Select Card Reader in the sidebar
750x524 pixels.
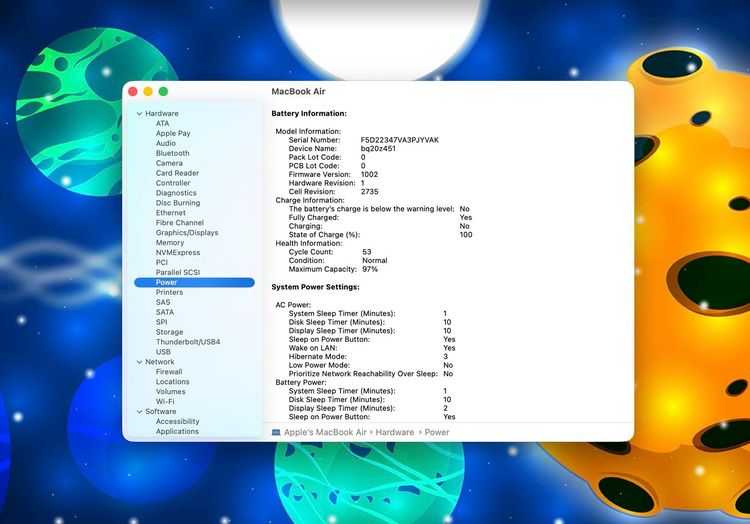(x=177, y=173)
